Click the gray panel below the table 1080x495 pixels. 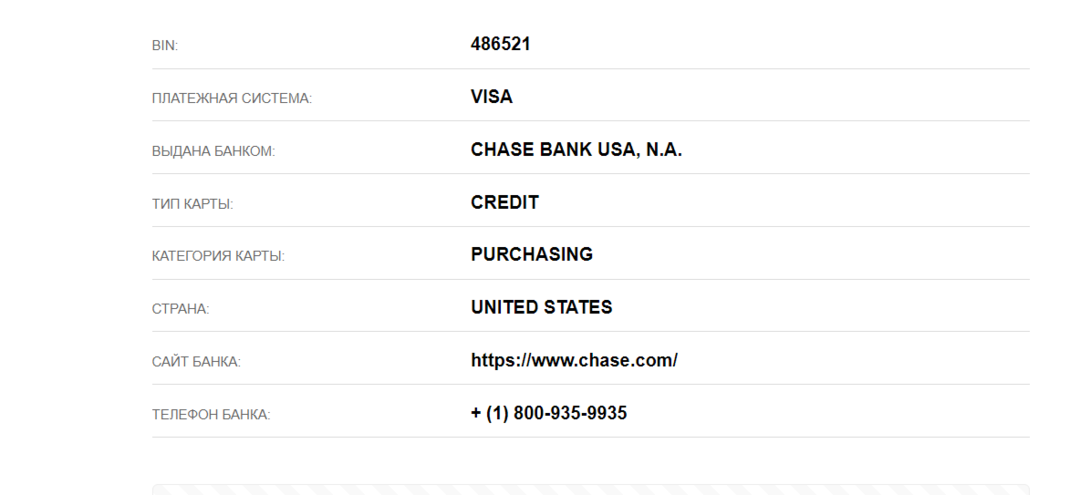590,490
